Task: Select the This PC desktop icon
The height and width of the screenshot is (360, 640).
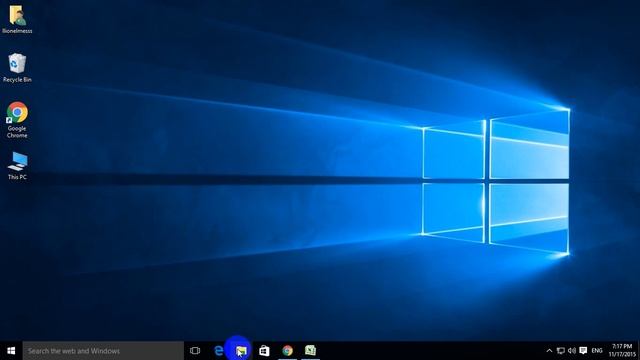Action: tap(17, 166)
